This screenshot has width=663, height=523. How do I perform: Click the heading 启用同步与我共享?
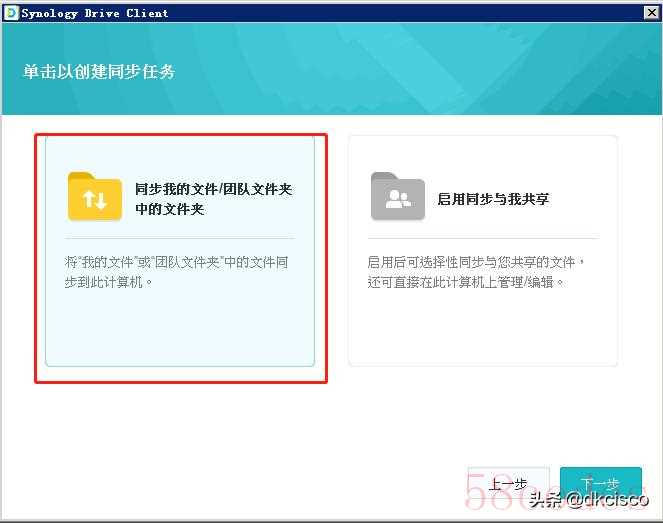[x=493, y=199]
